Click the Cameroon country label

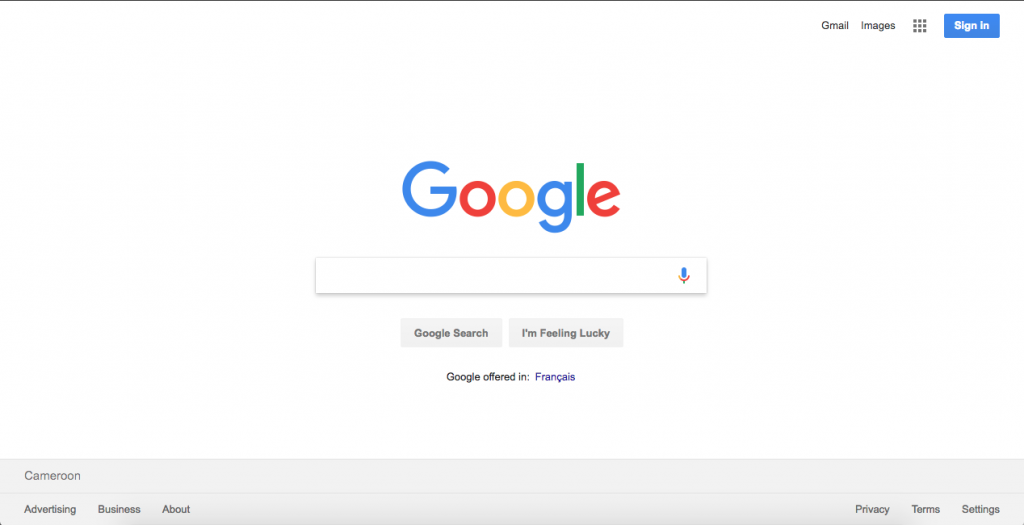[x=52, y=476]
